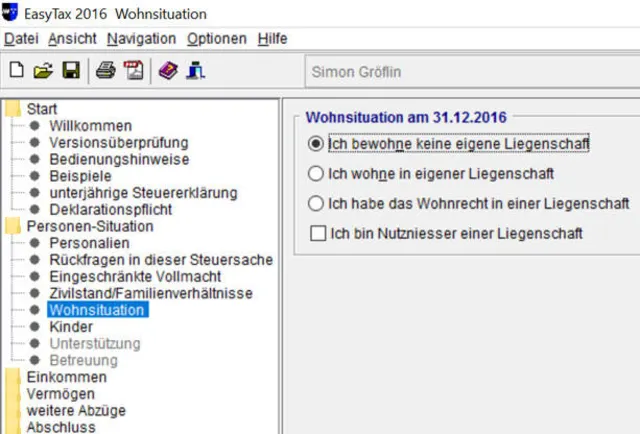The width and height of the screenshot is (640, 434).
Task: Open a file with the folder icon
Action: click(43, 71)
